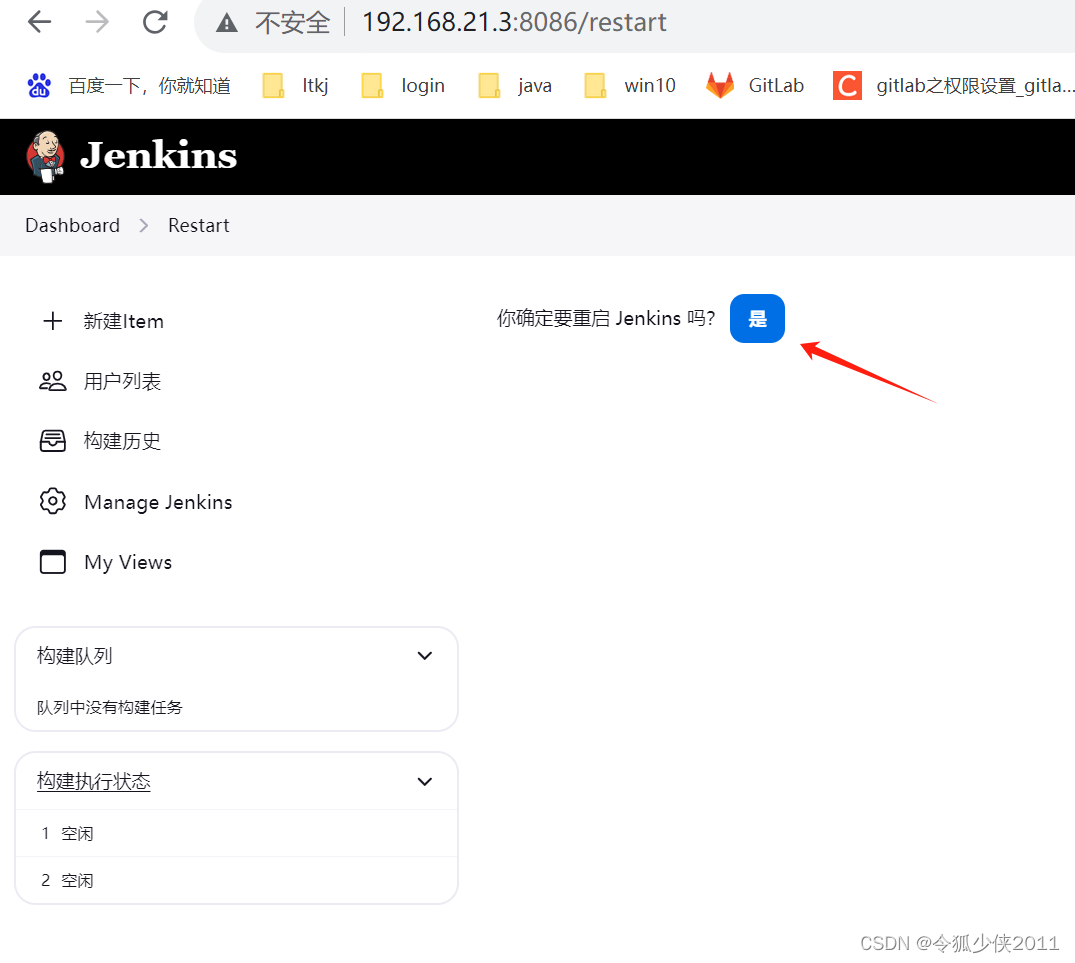Viewport: 1075px width, 963px height.
Task: Click the not-secure warning triangle icon
Action: point(227,23)
